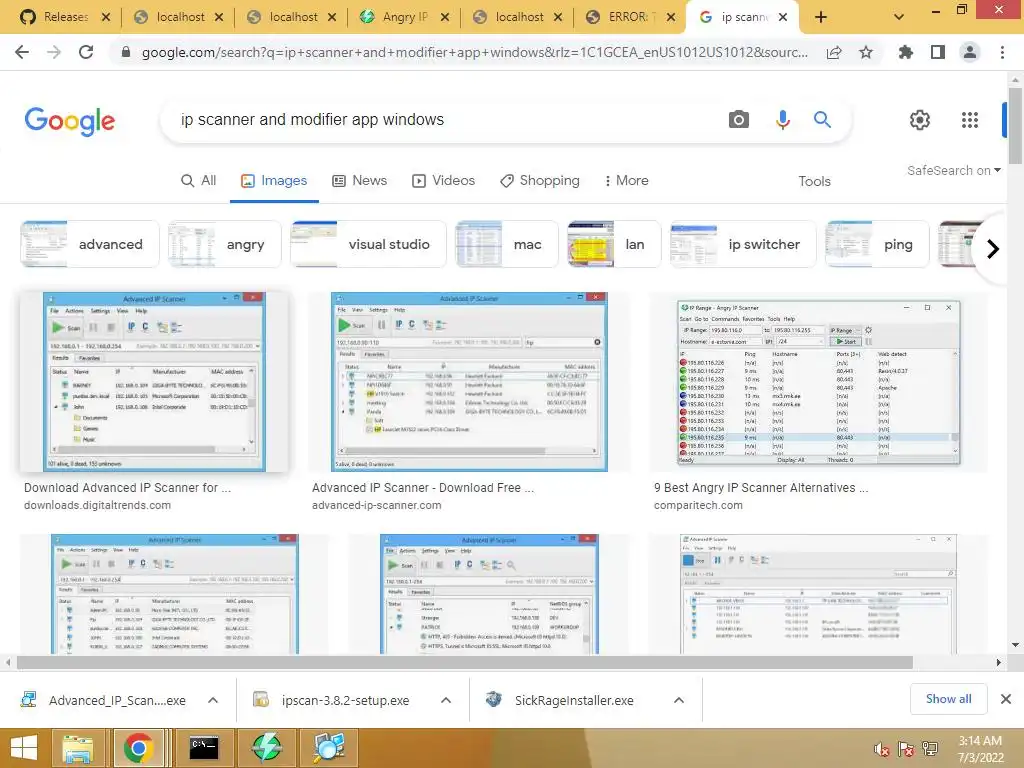Open Advanced IP Scanner - Download Free link
Screen dimensions: 1024x768
coord(423,488)
